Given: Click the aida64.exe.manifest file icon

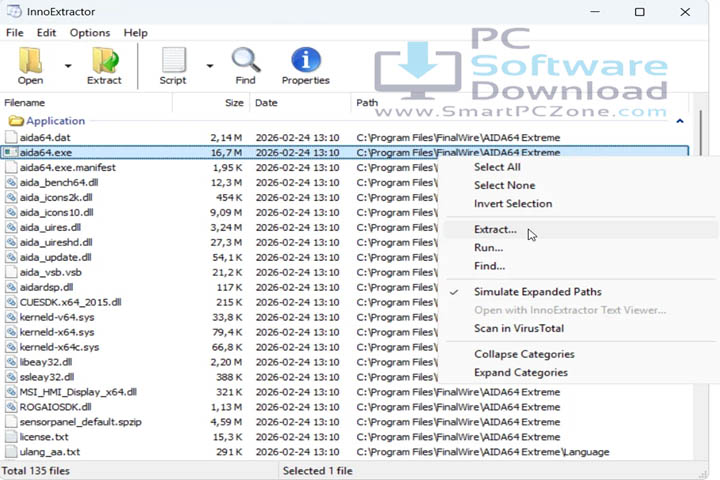Looking at the screenshot, I should coord(11,167).
